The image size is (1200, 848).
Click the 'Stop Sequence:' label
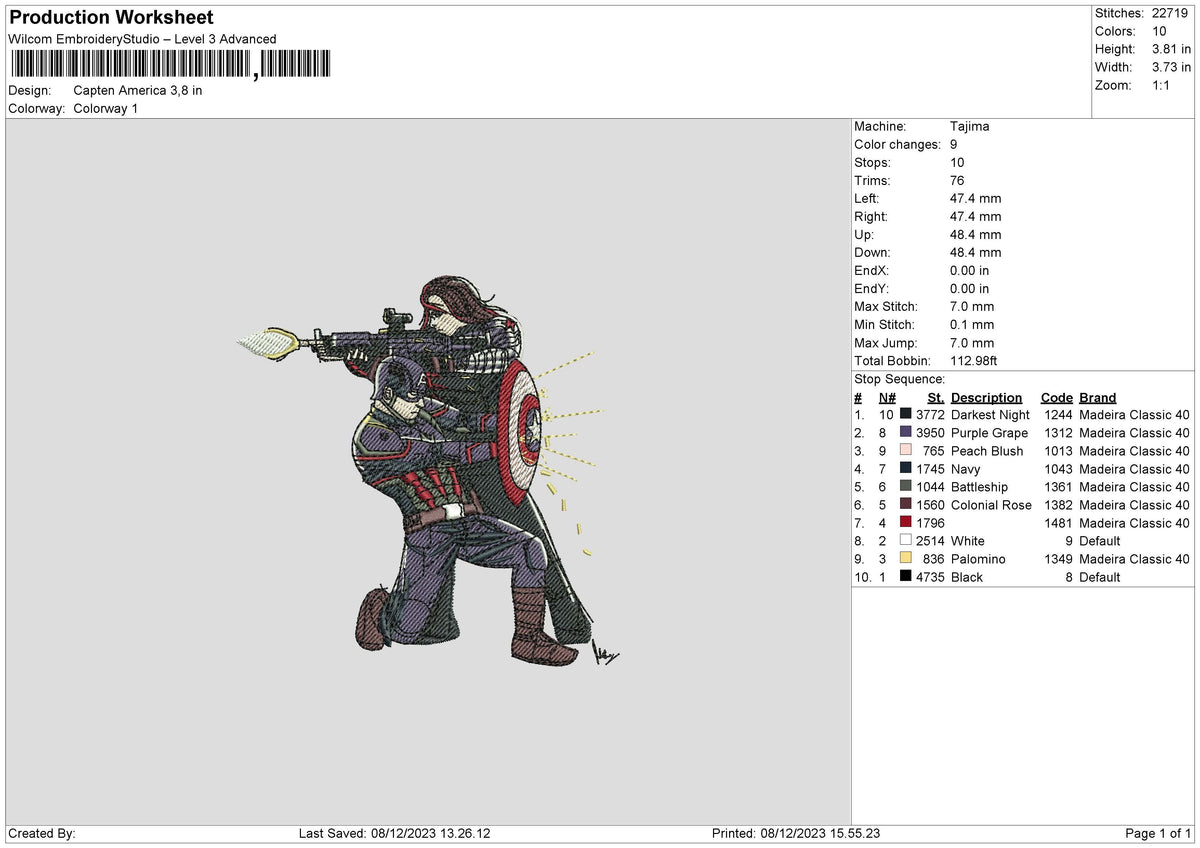click(899, 379)
